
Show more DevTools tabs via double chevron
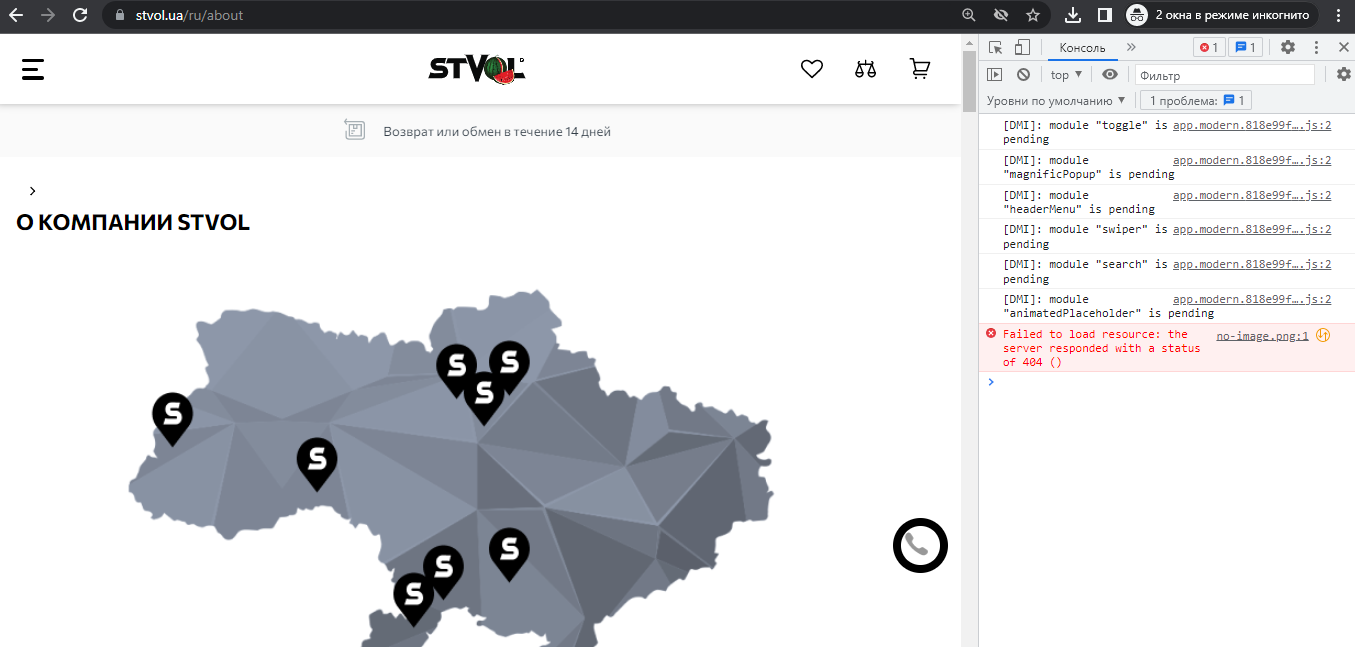1131,47
